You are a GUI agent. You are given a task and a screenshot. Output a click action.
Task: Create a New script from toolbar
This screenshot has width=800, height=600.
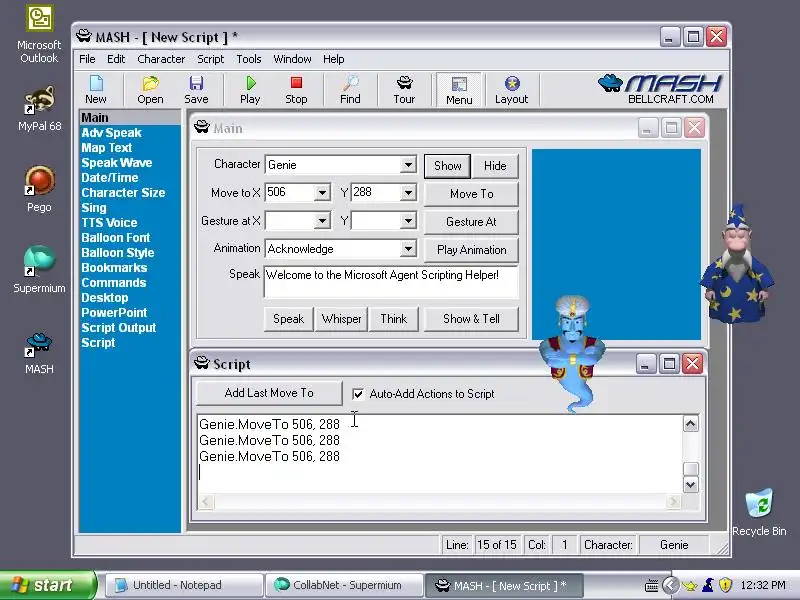96,90
